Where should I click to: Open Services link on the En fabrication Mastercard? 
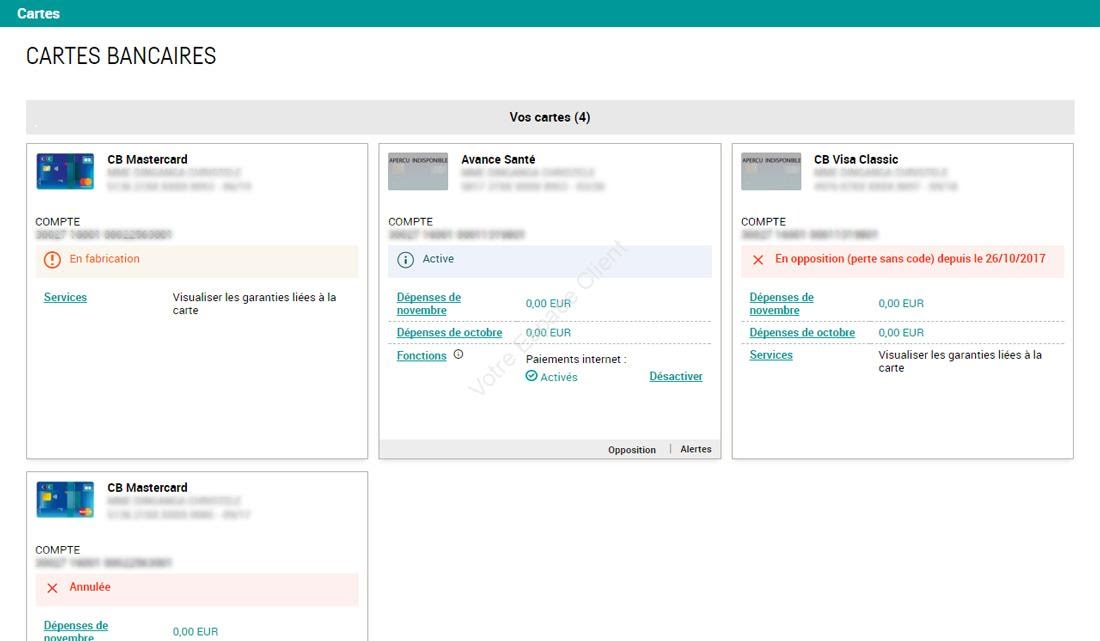(65, 297)
